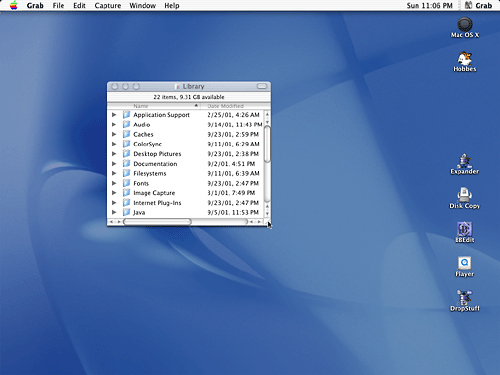Open the Mac OS X disk icon
This screenshot has width=500, height=375.
coord(465,25)
